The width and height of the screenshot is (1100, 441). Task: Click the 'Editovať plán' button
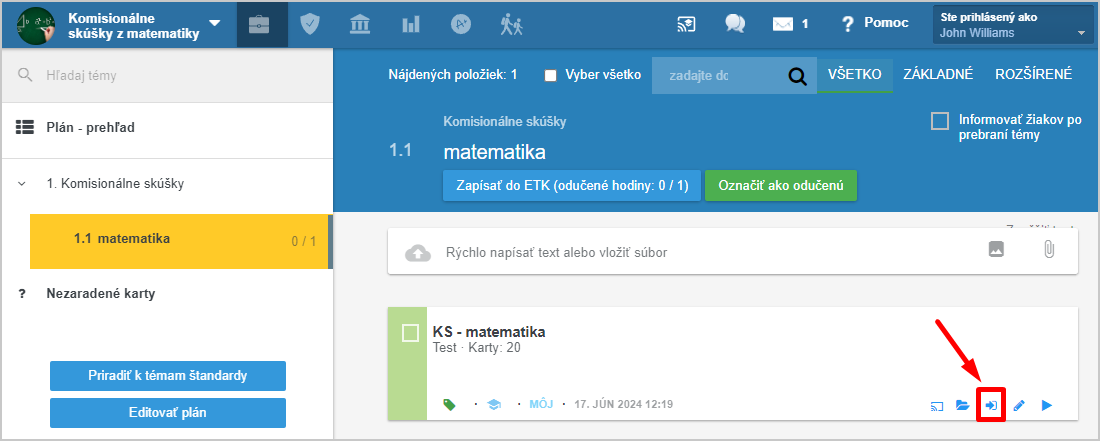pos(167,412)
